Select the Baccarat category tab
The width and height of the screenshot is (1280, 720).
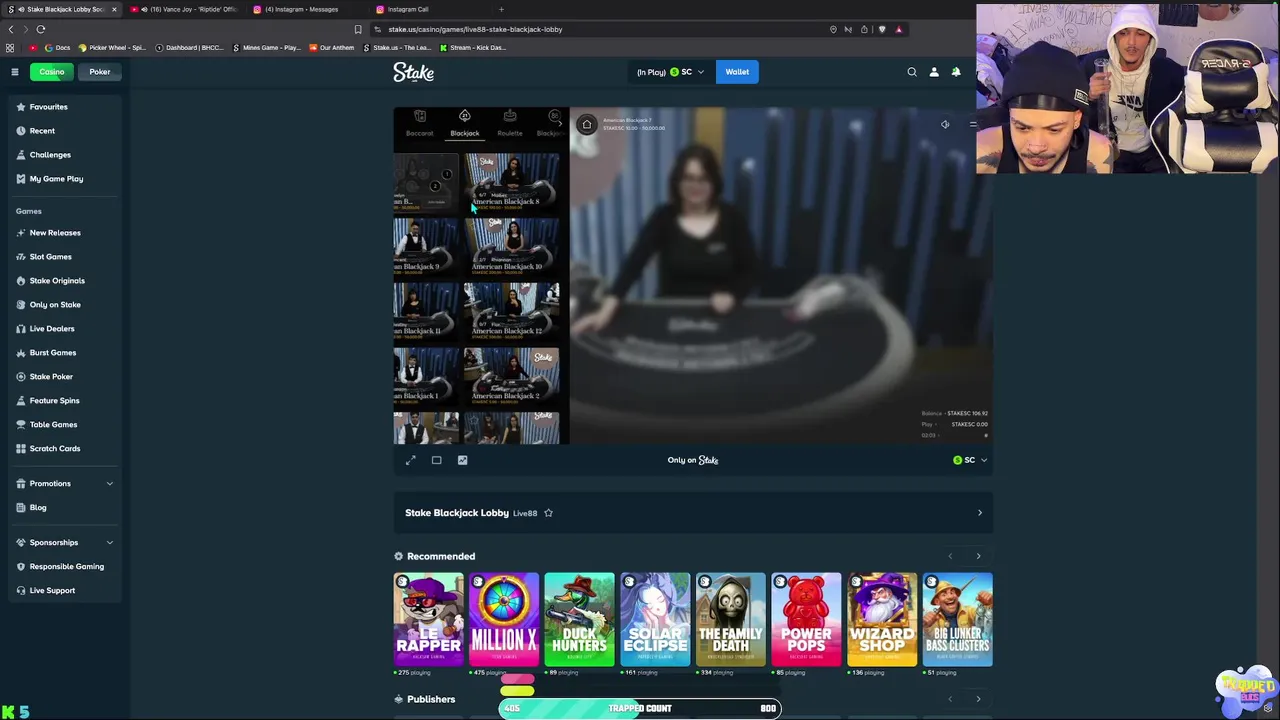click(x=420, y=123)
